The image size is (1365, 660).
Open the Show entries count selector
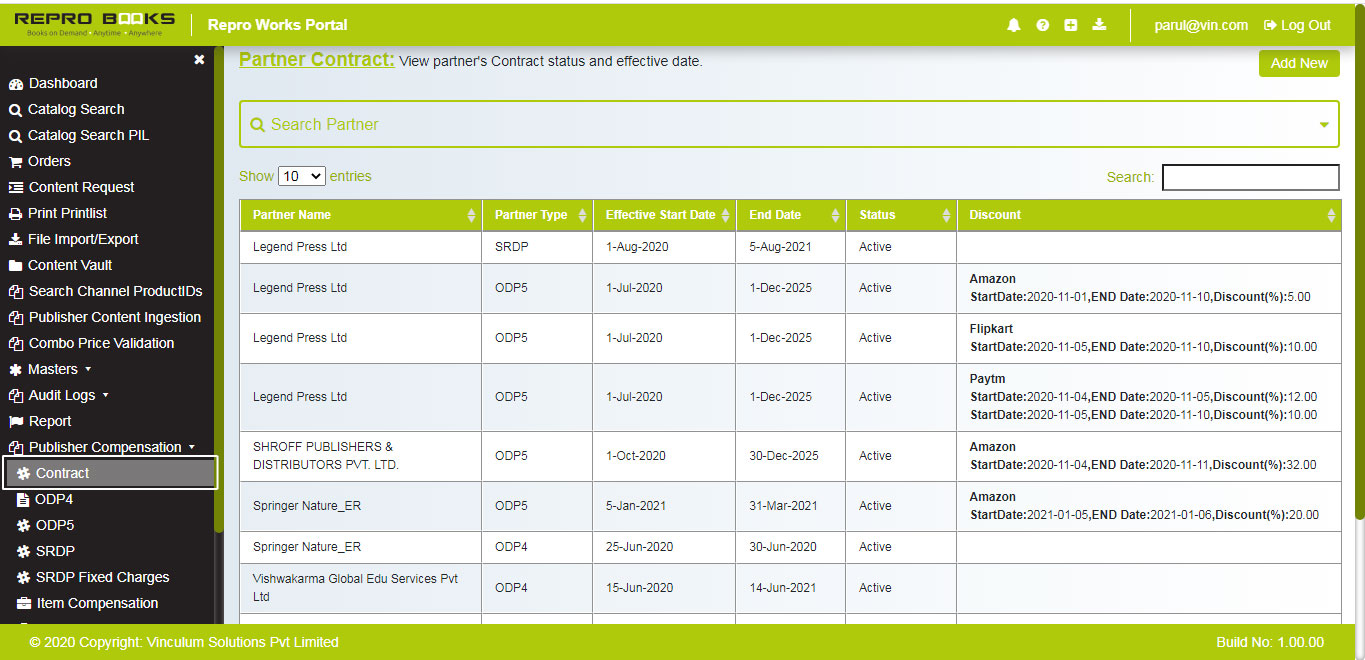[301, 175]
